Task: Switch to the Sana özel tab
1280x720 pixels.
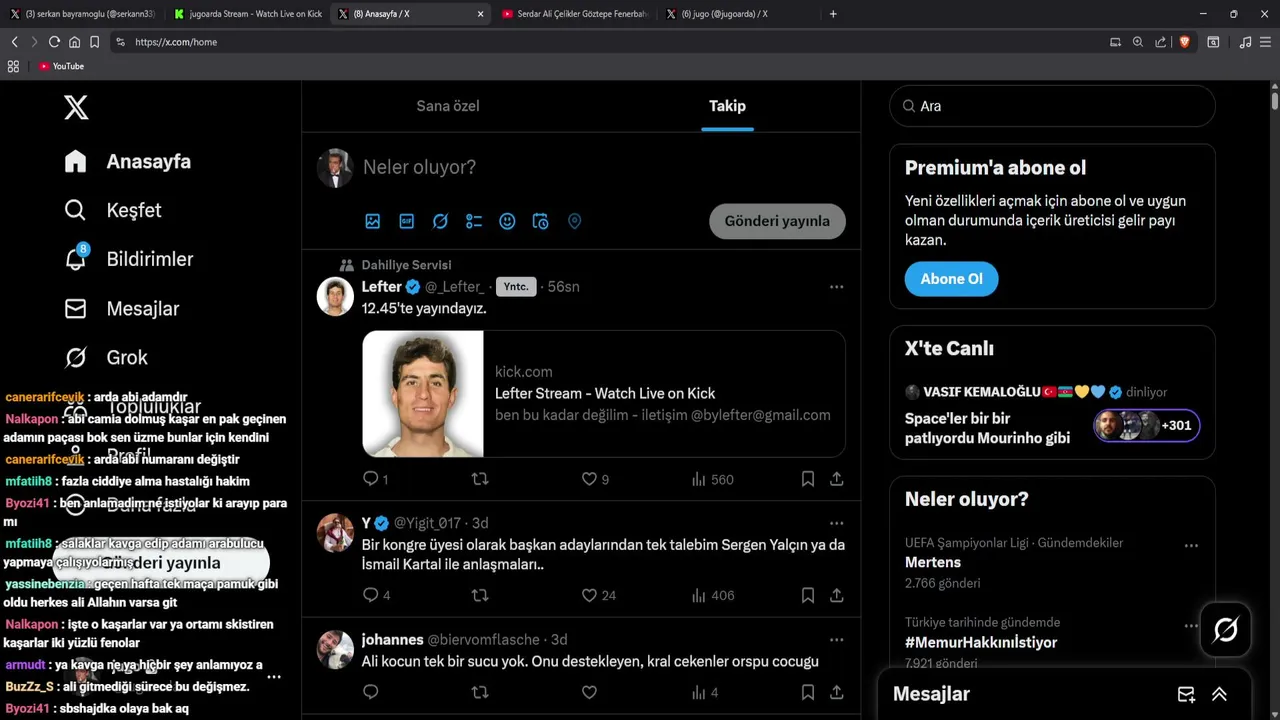Action: click(x=448, y=106)
